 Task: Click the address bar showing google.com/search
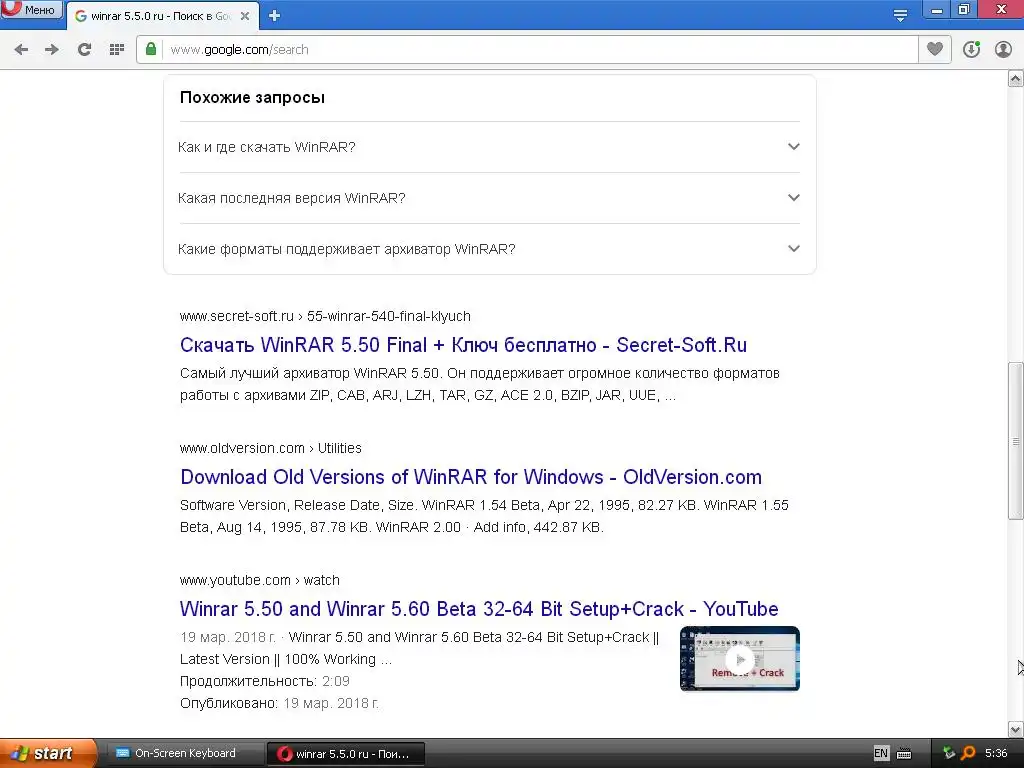click(526, 50)
